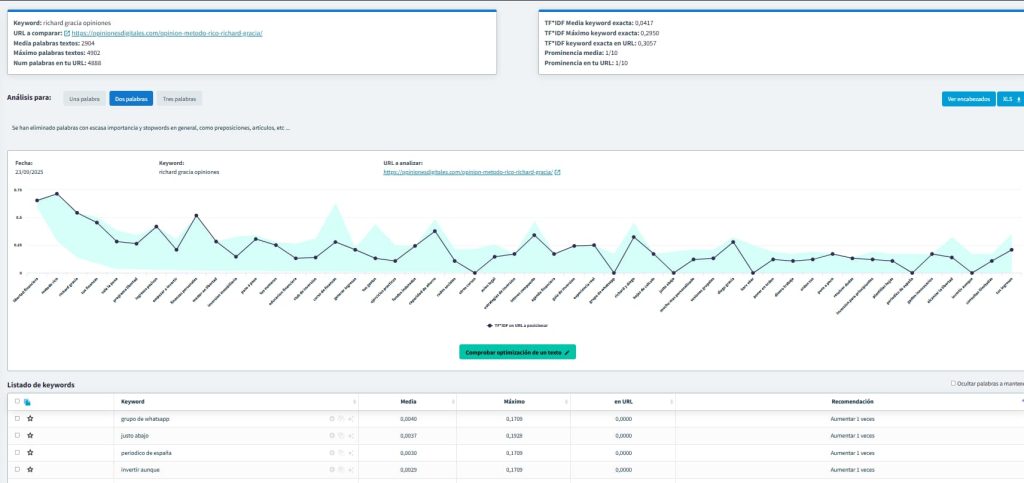Click middle action icon in 'justo abajo' row
The height and width of the screenshot is (483, 1024).
(341, 435)
